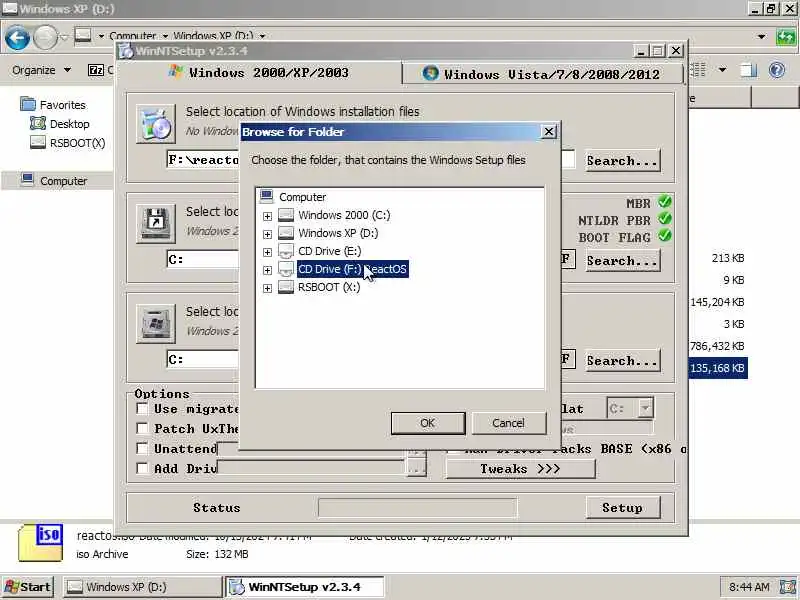Click the boot drive floppy icon in WinNTSetup
This screenshot has height=600, width=800.
(x=156, y=223)
